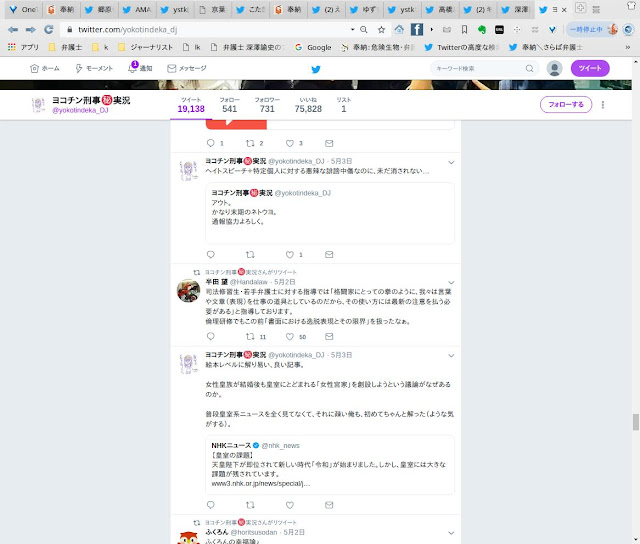
Task: Open the 半田 望 profile picture thumbnail
Action: [188, 291]
